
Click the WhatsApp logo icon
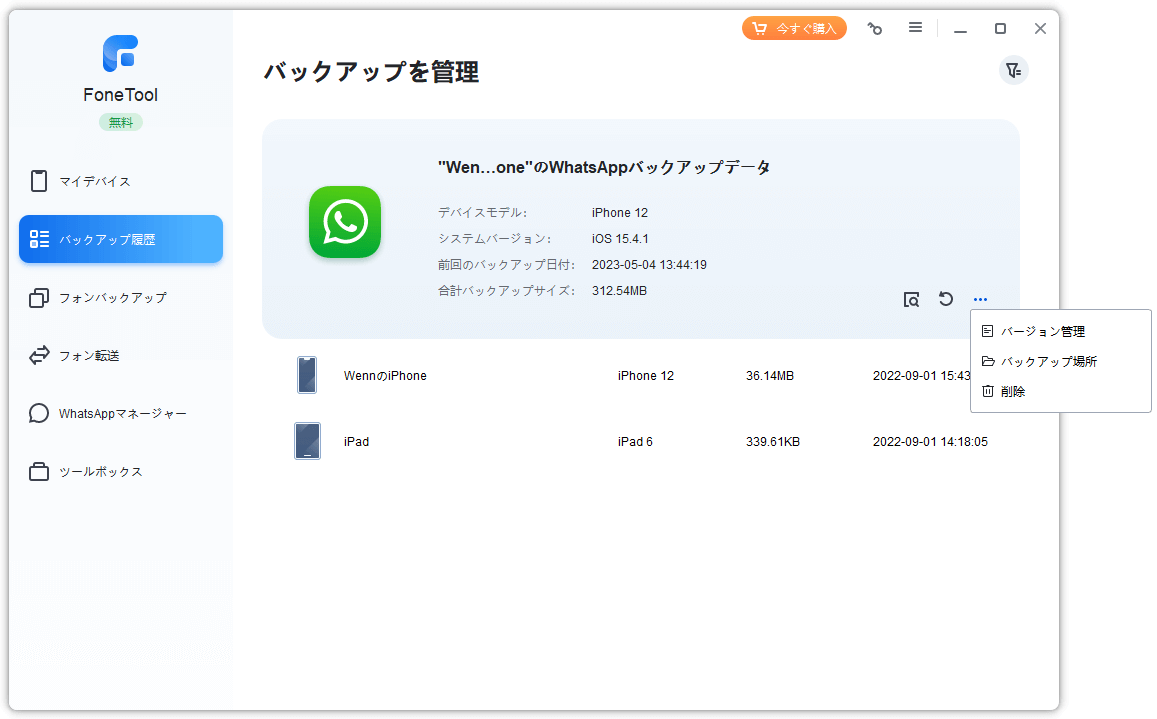pos(345,222)
